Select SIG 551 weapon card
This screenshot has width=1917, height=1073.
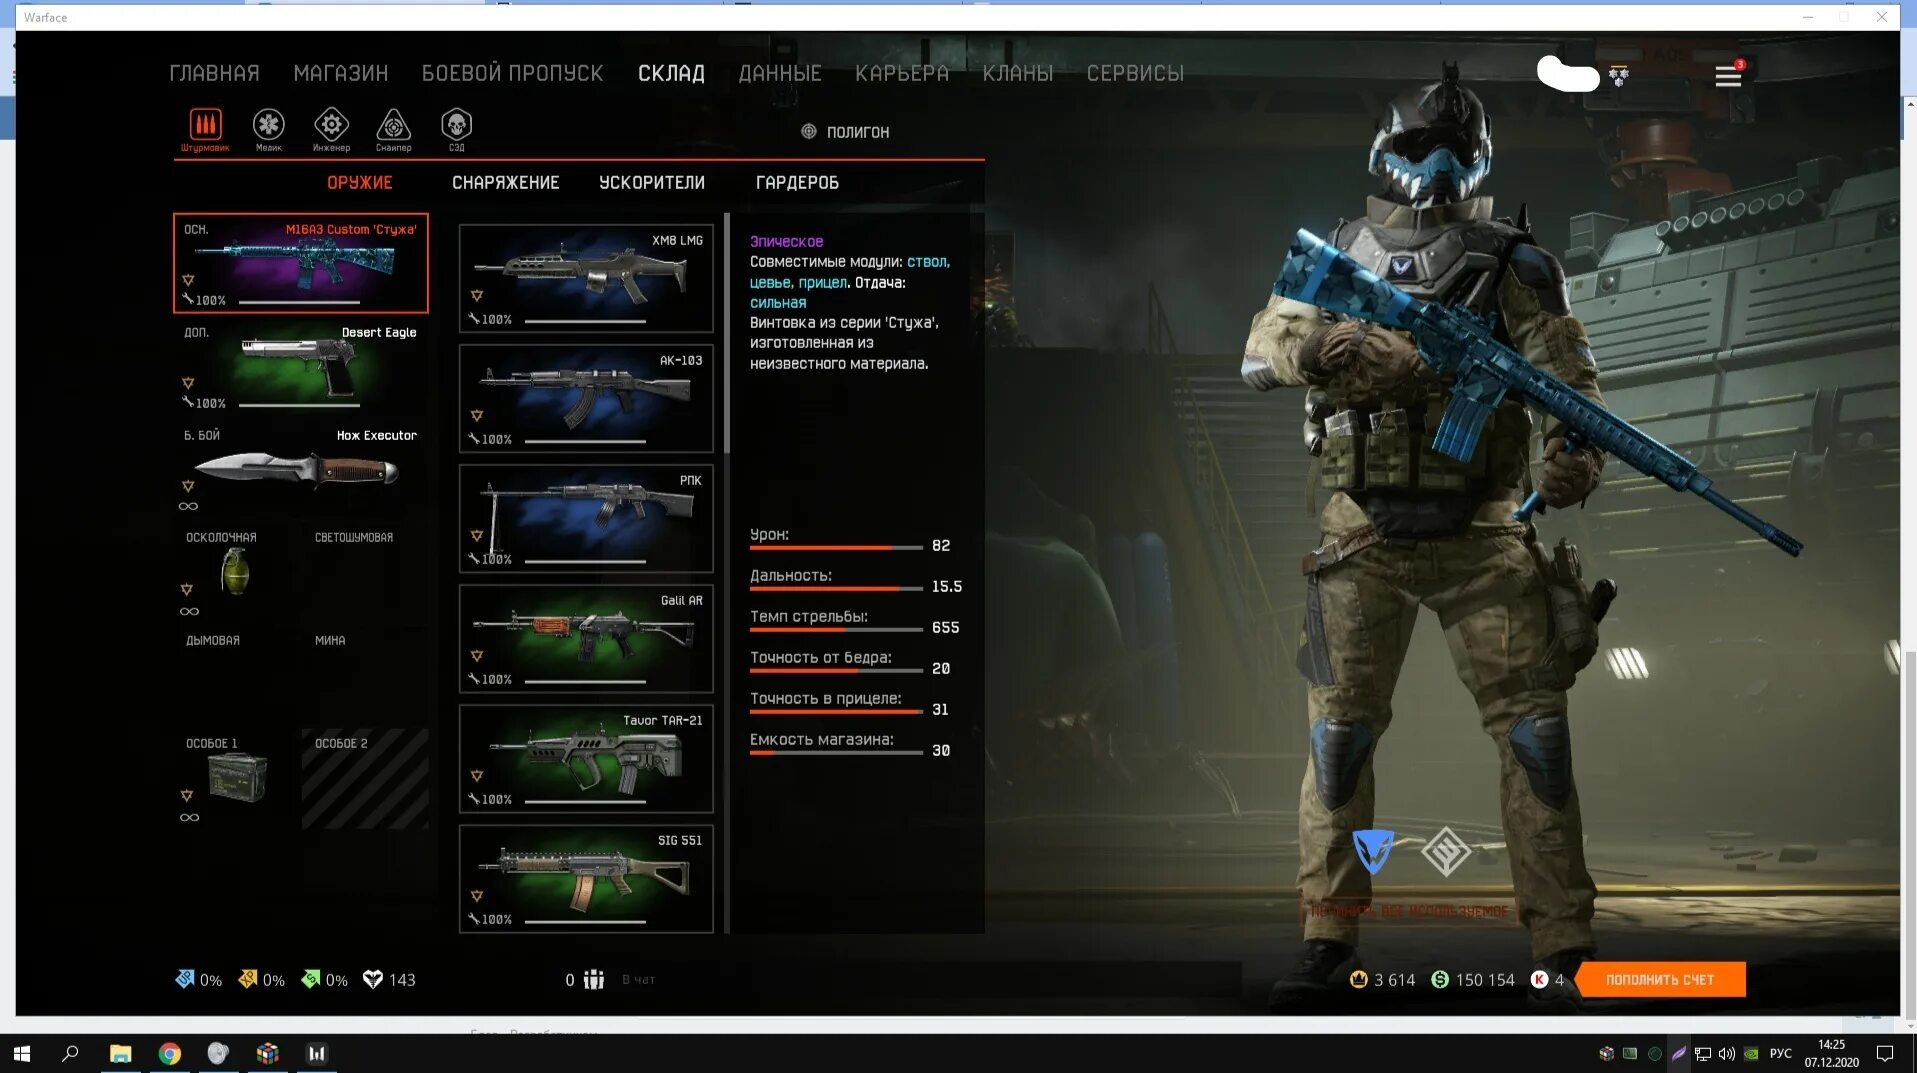pos(586,878)
